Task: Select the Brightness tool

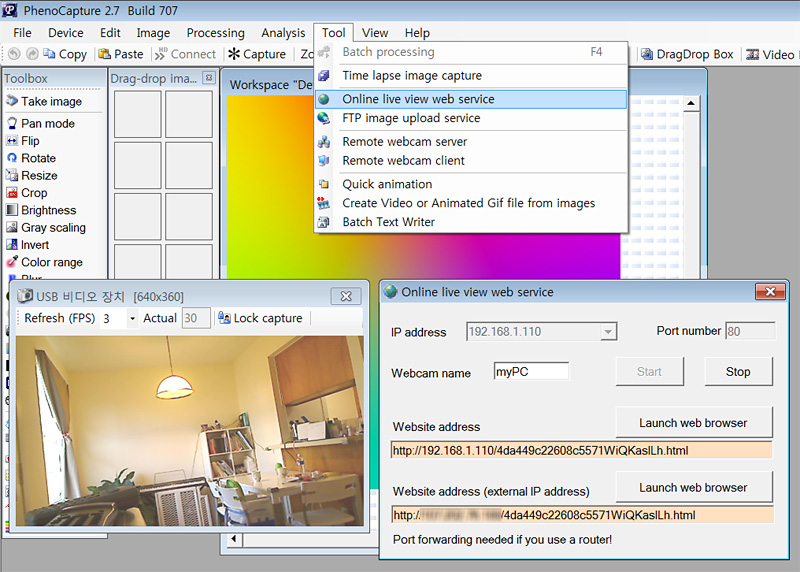Action: pyautogui.click(x=48, y=210)
